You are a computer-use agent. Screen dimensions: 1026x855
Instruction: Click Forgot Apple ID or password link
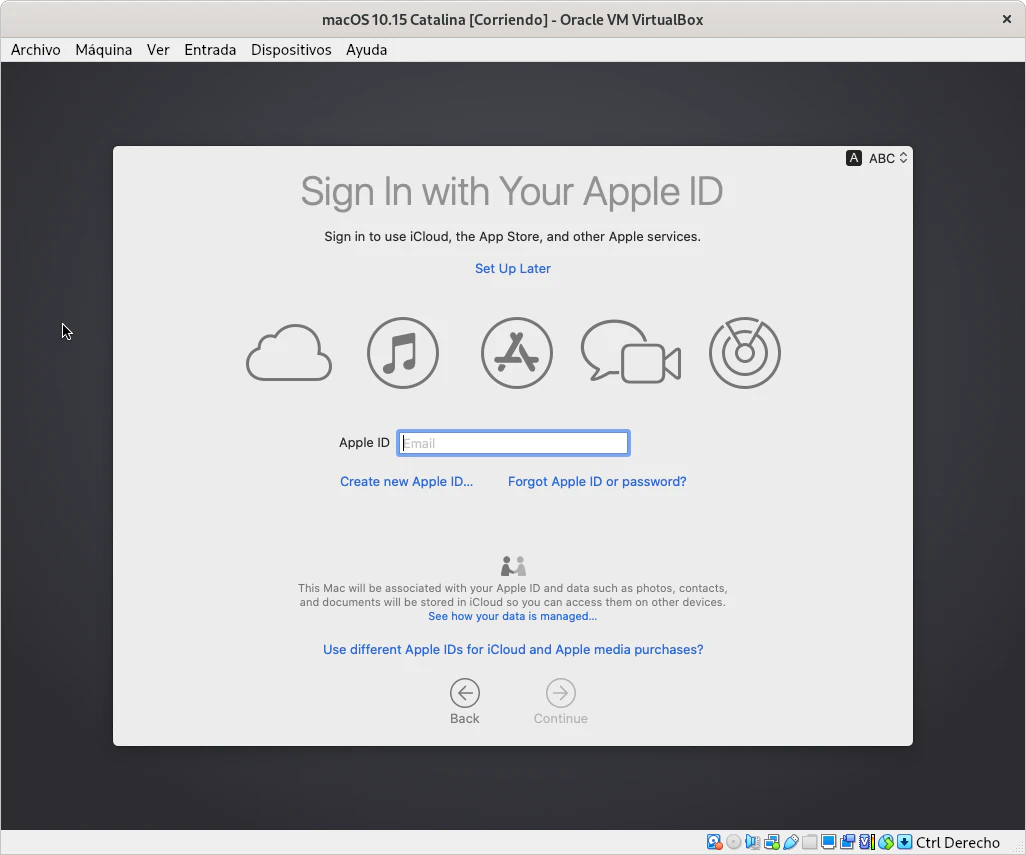coord(597,481)
